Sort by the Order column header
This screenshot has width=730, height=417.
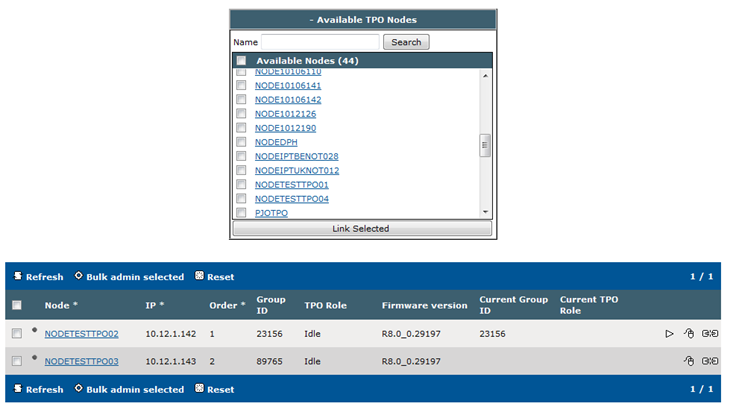coord(227,305)
